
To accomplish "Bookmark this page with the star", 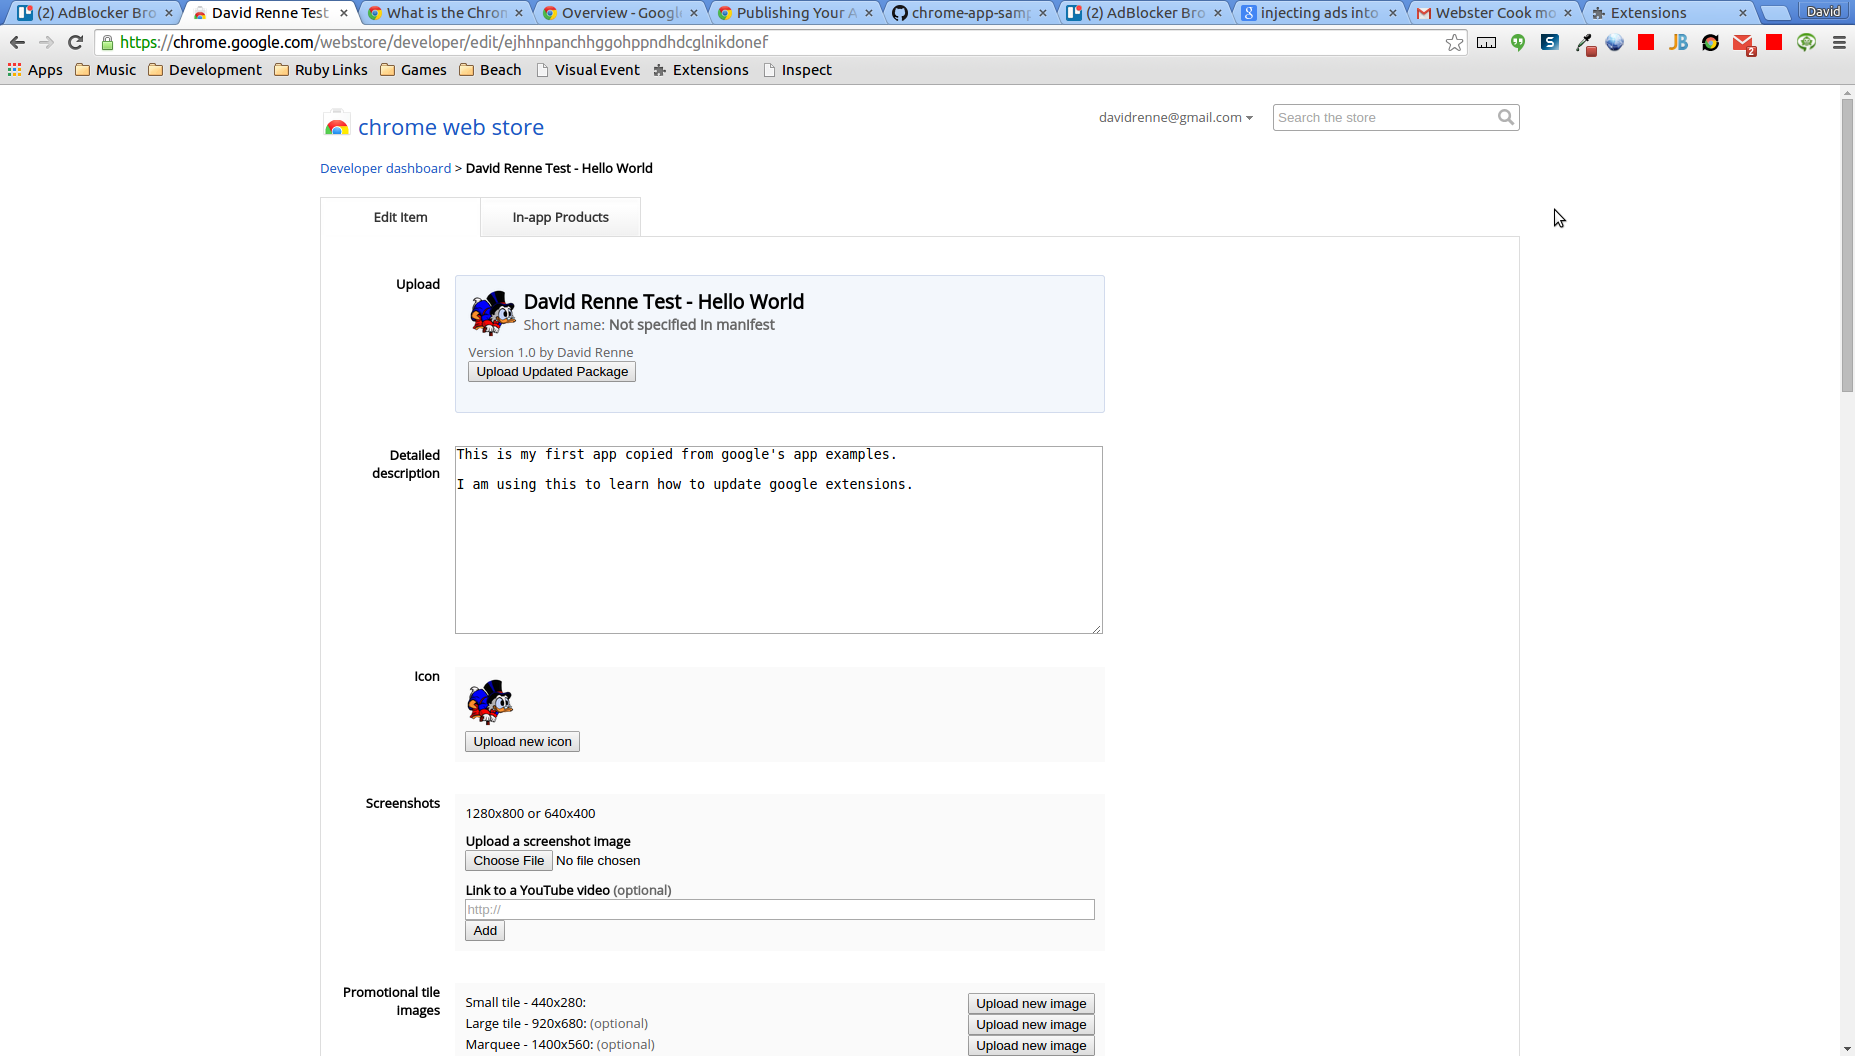I will [x=1454, y=42].
